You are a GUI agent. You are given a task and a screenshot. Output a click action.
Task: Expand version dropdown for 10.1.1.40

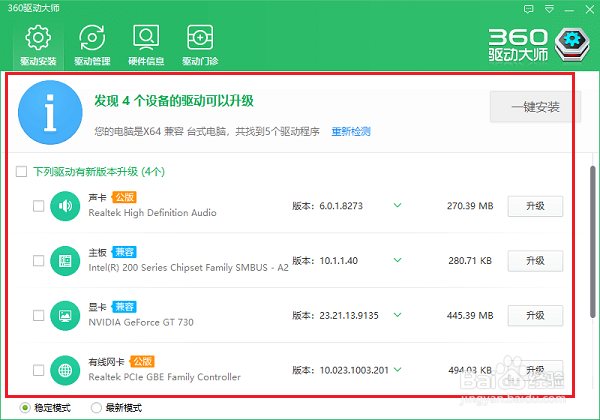pos(398,260)
